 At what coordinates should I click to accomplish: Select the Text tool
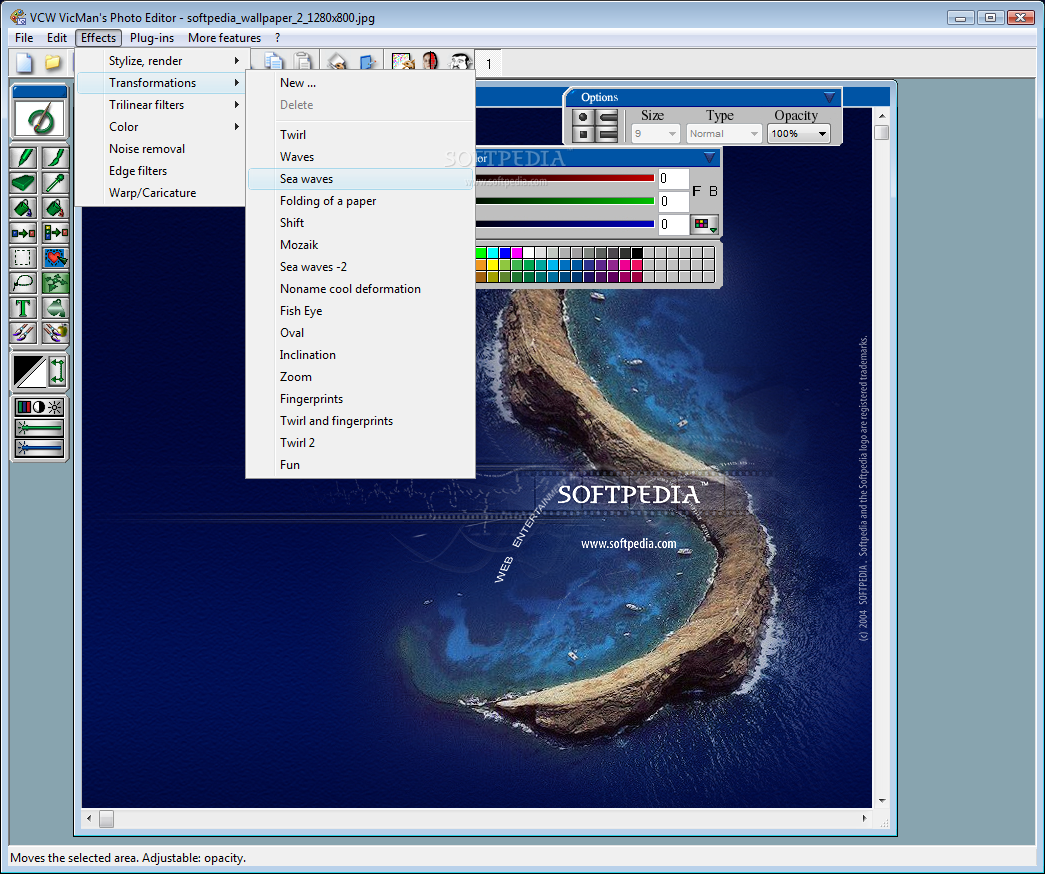(x=23, y=308)
